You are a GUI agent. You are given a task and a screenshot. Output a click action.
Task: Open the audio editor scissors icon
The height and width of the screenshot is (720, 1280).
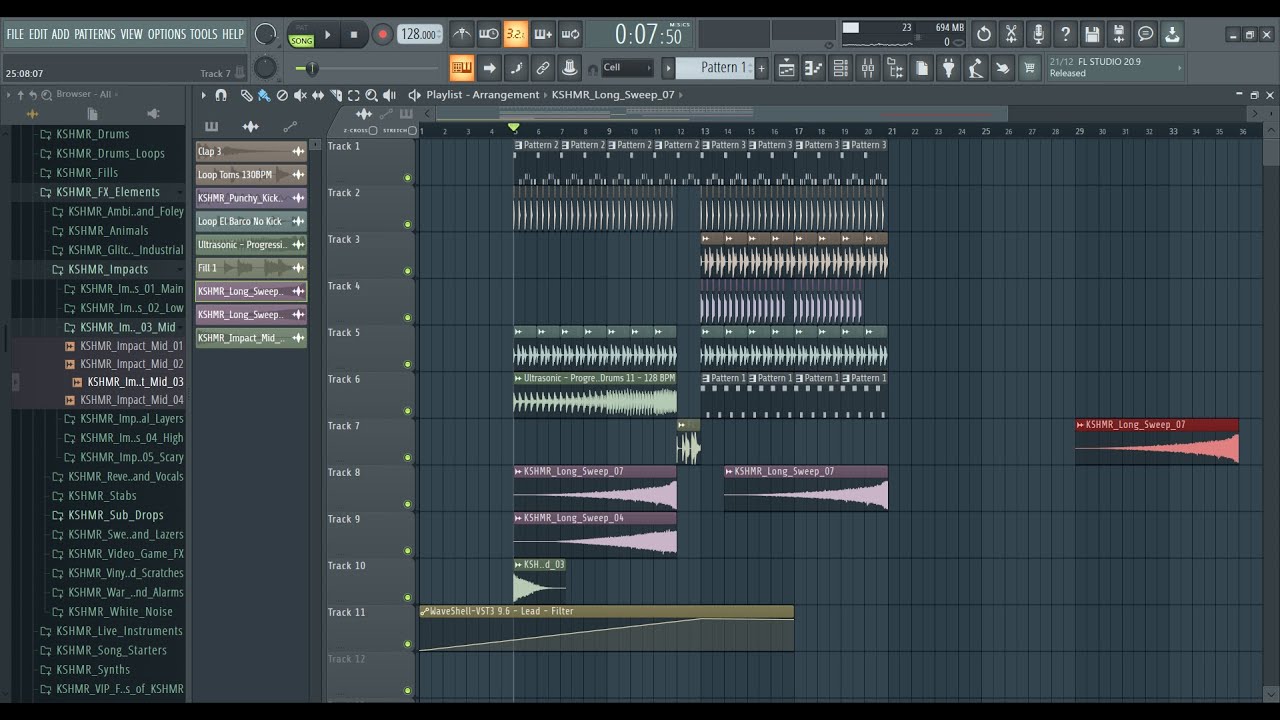(1011, 34)
